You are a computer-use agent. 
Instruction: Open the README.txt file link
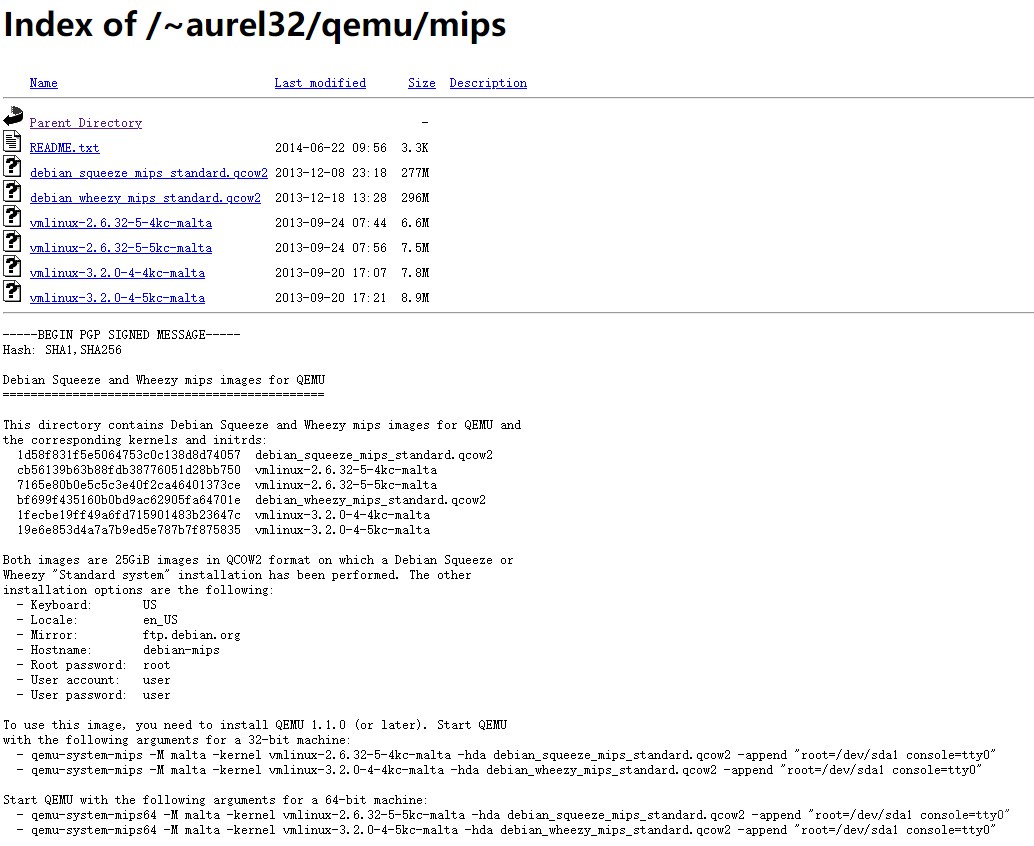click(65, 148)
